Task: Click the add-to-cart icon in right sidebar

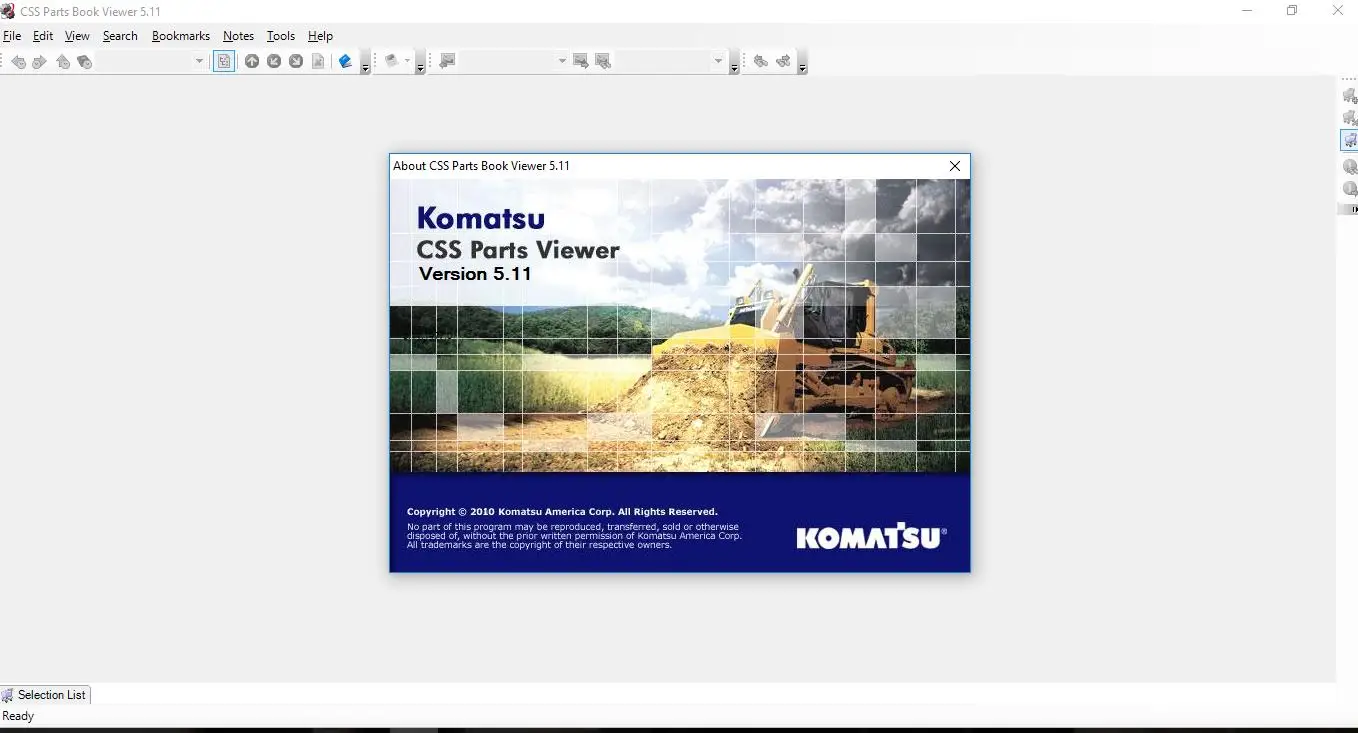Action: click(1349, 96)
